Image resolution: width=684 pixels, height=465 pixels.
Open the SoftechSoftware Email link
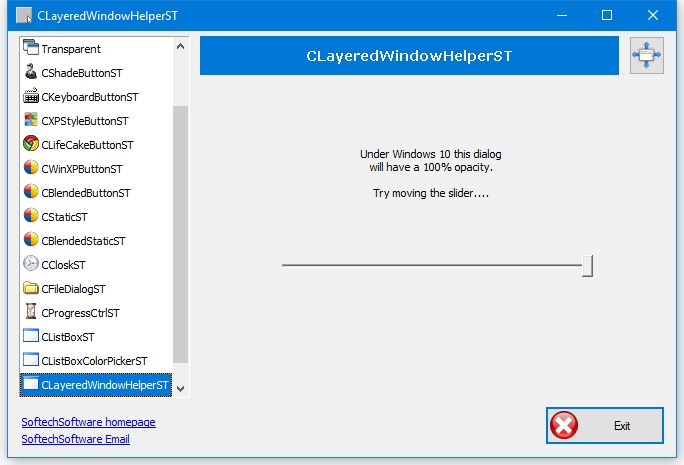(75, 439)
